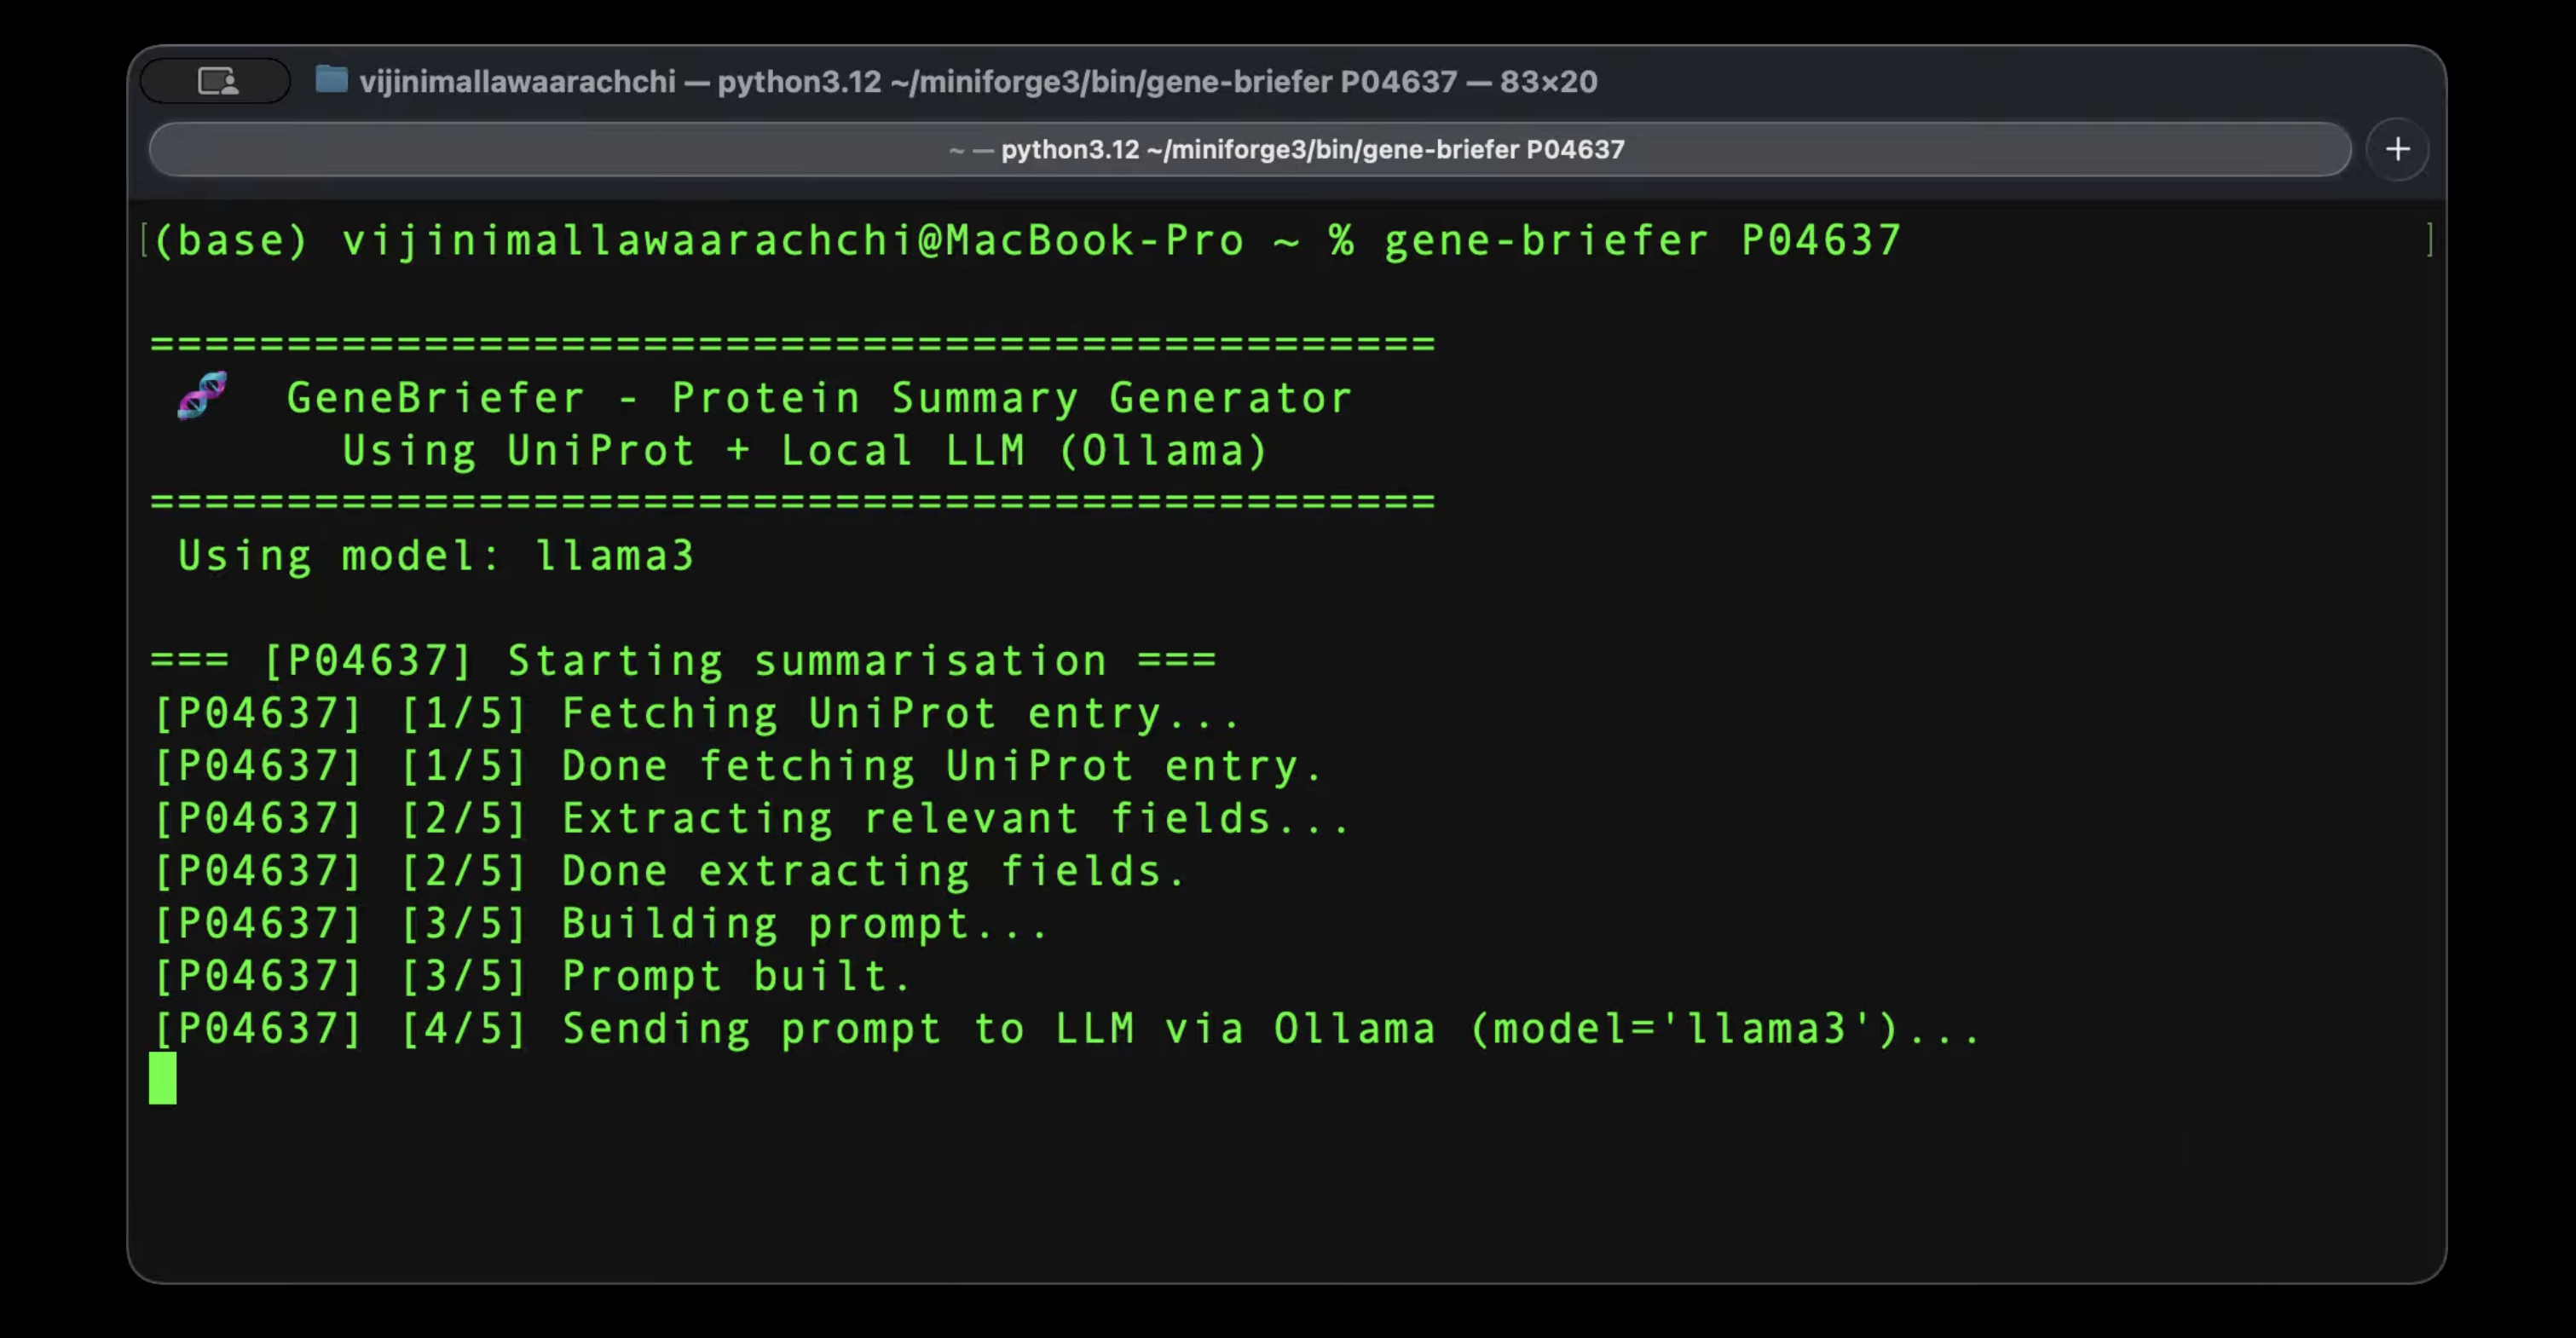Click 'Using UniProt + Local LLM (Ollama)' line

805,451
